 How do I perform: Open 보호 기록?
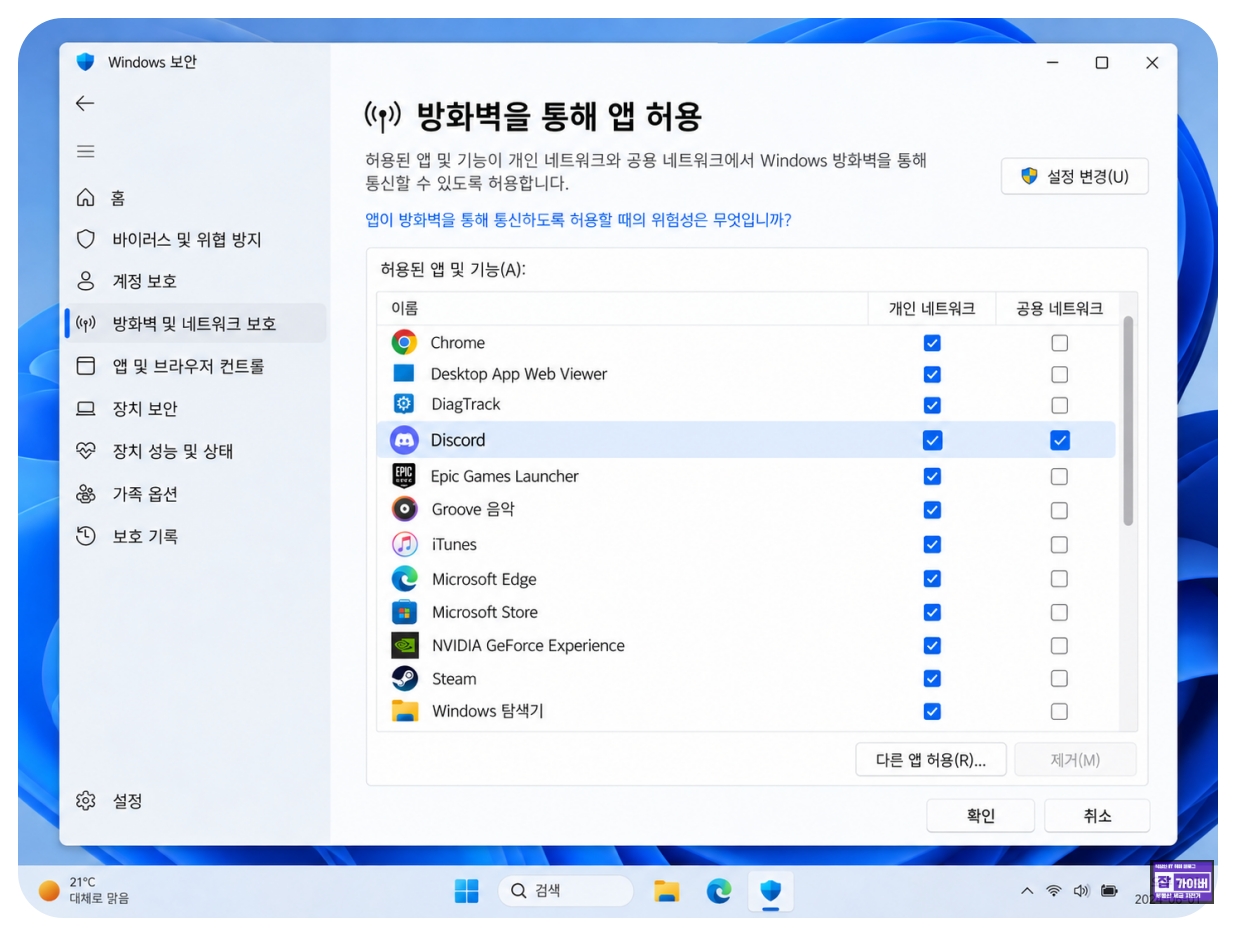click(x=195, y=536)
